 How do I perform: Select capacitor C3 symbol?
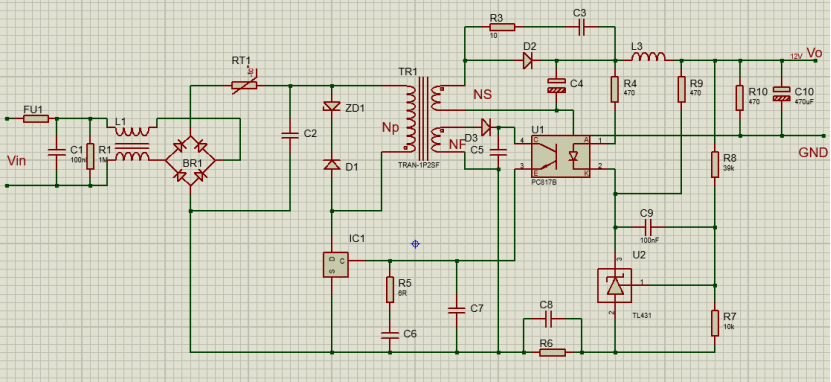(581, 28)
